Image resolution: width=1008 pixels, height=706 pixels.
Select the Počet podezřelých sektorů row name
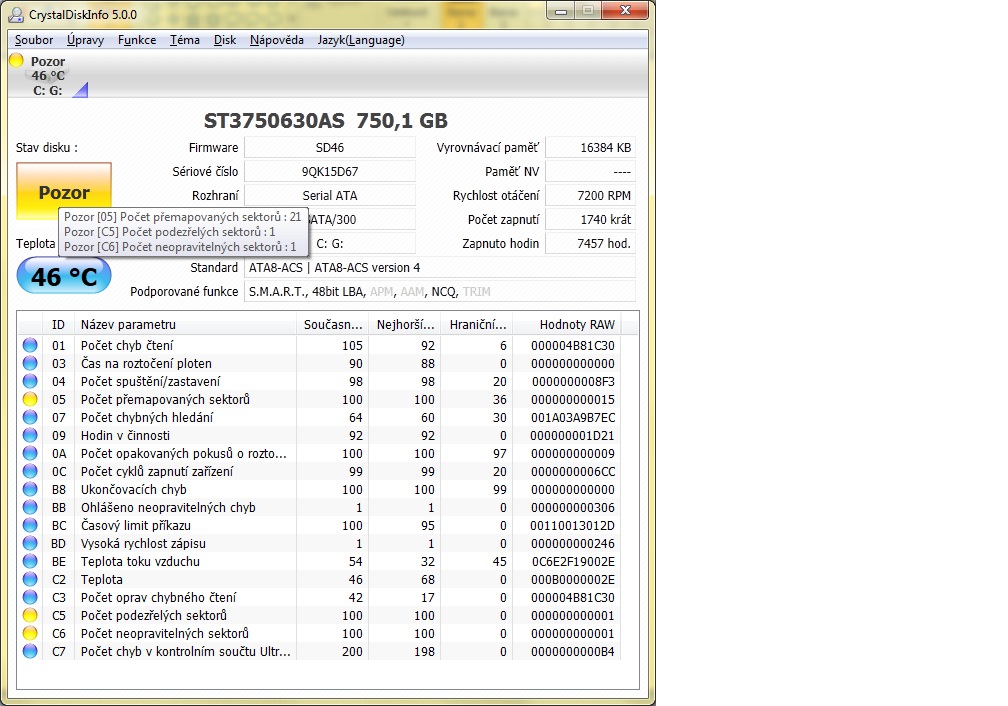pos(154,615)
